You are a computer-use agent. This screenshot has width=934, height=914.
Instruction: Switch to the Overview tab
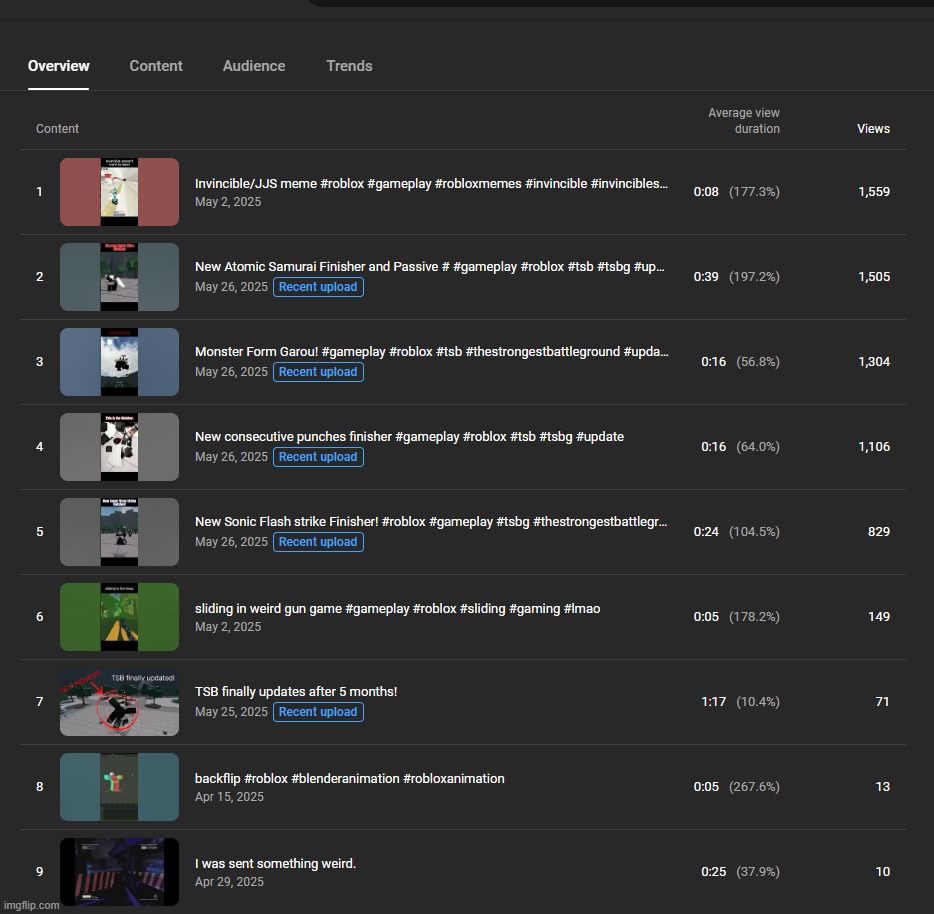coord(58,66)
